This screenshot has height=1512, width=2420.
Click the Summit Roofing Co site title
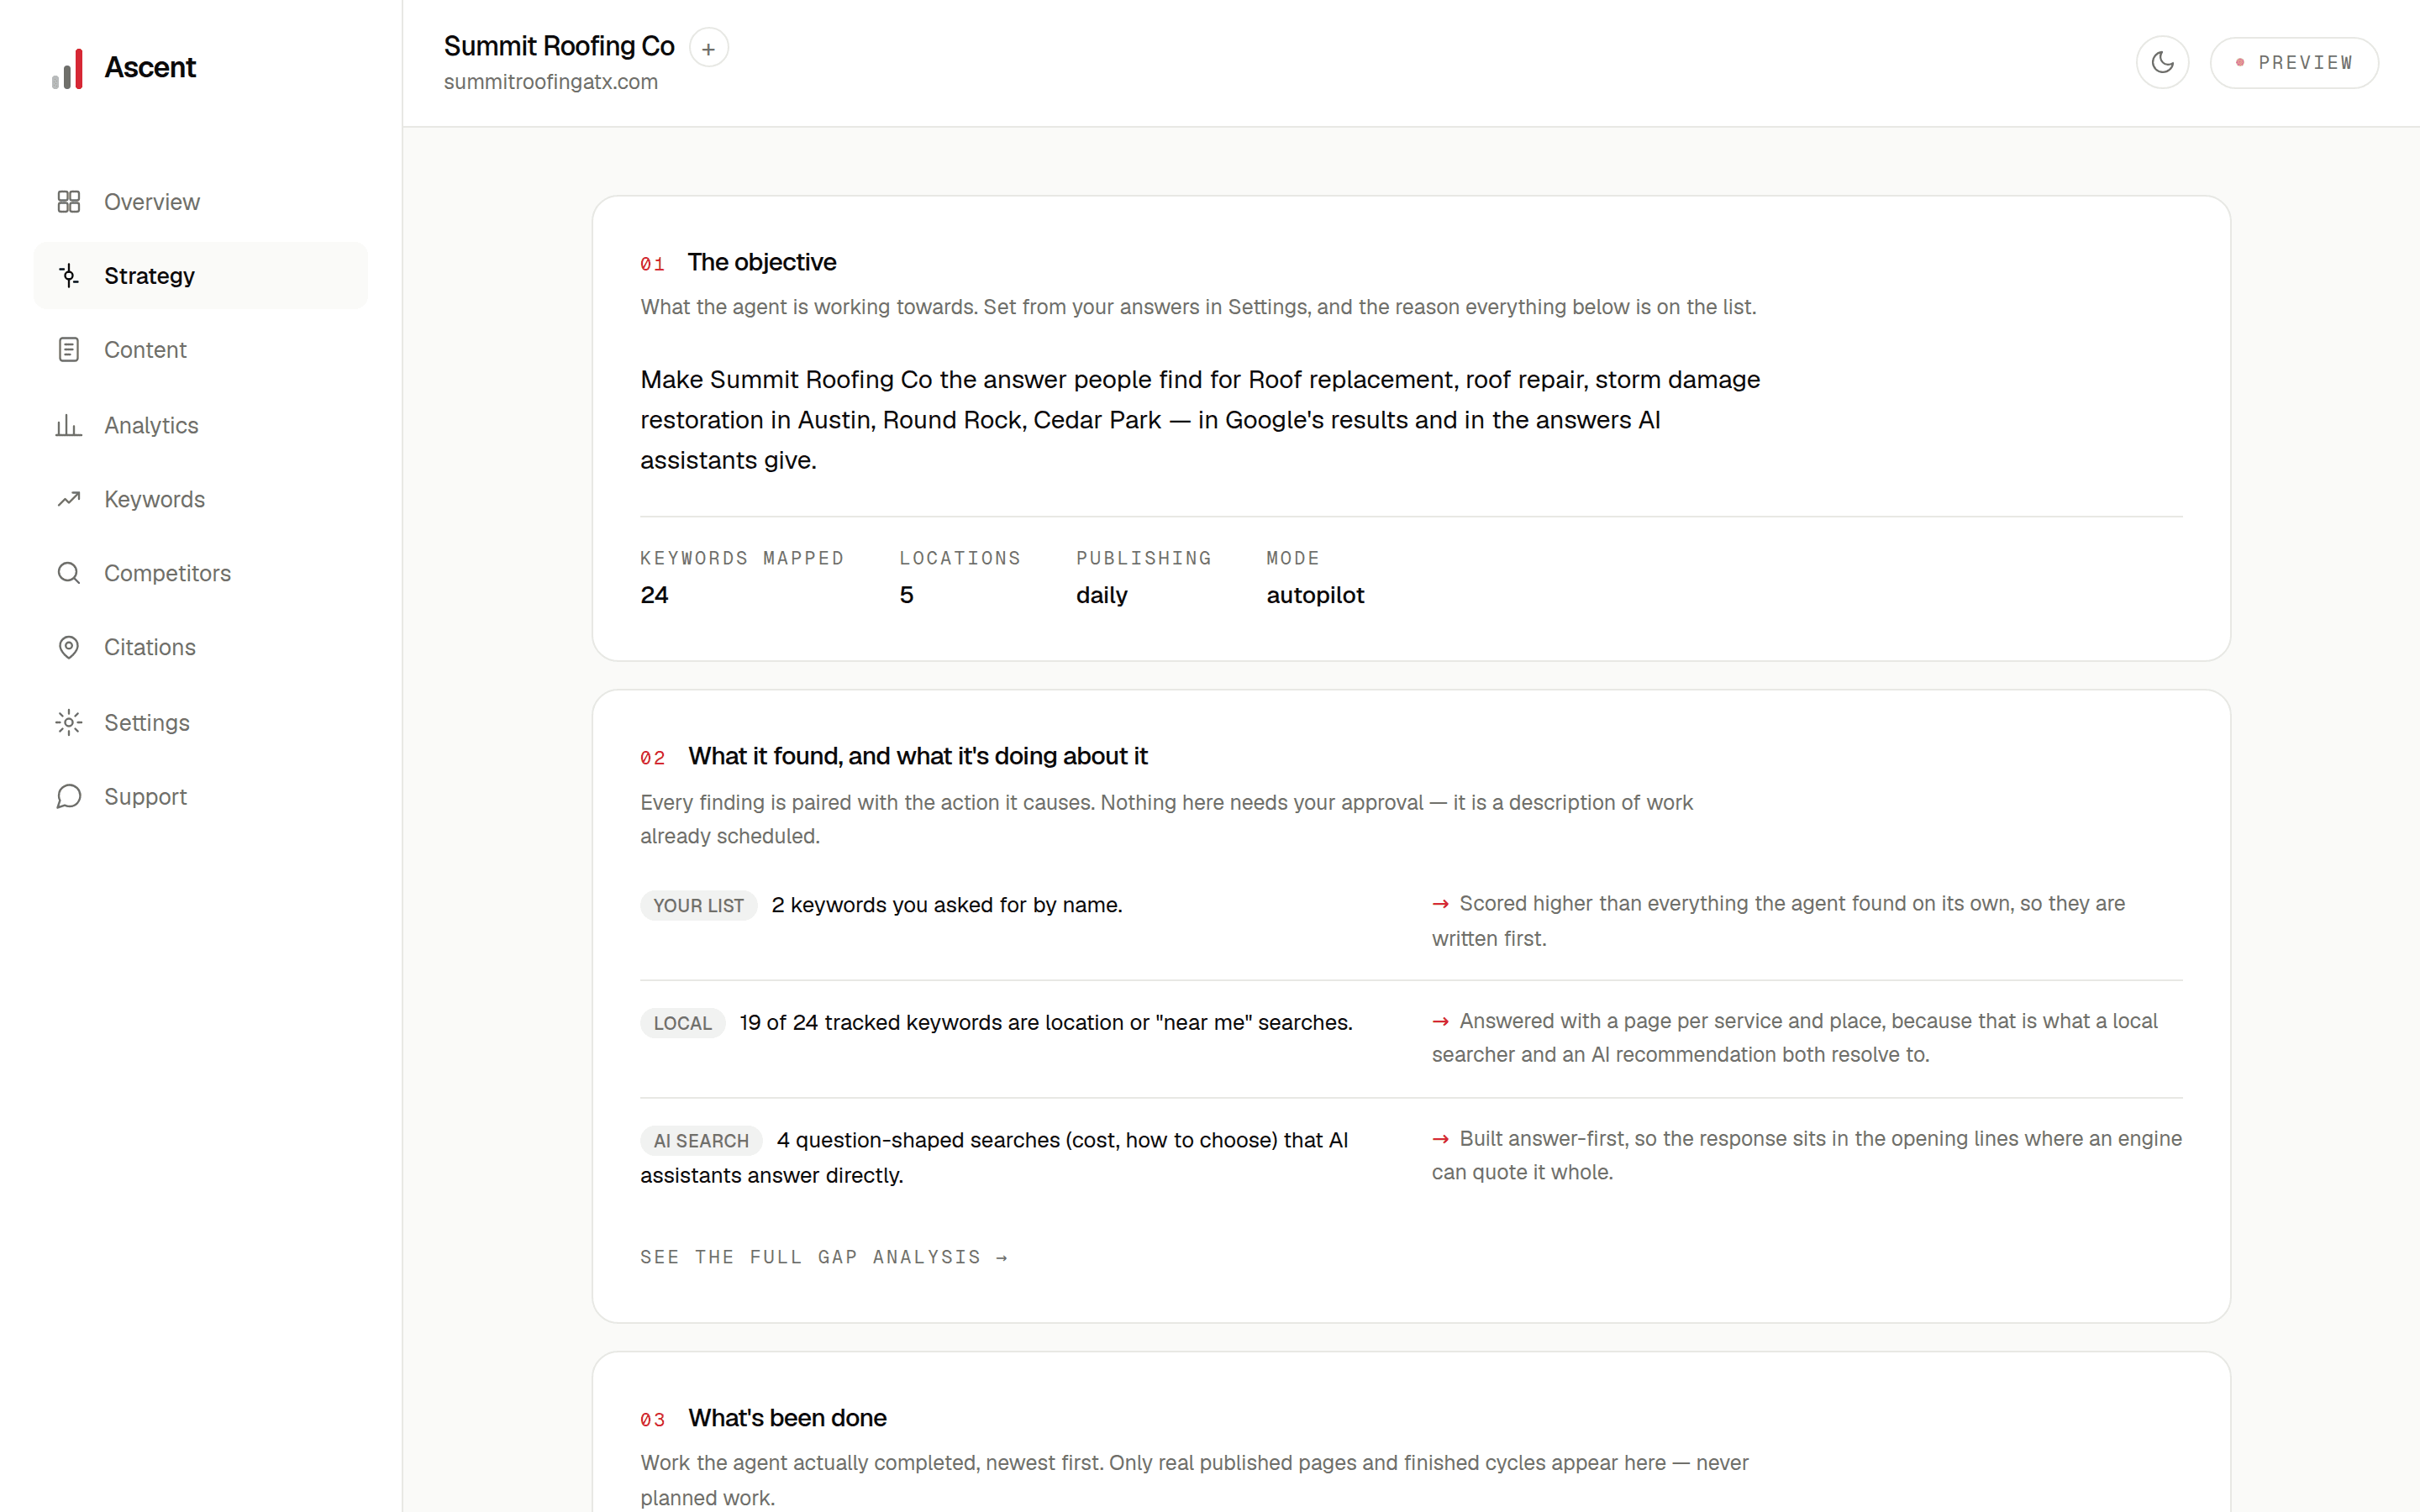coord(559,46)
